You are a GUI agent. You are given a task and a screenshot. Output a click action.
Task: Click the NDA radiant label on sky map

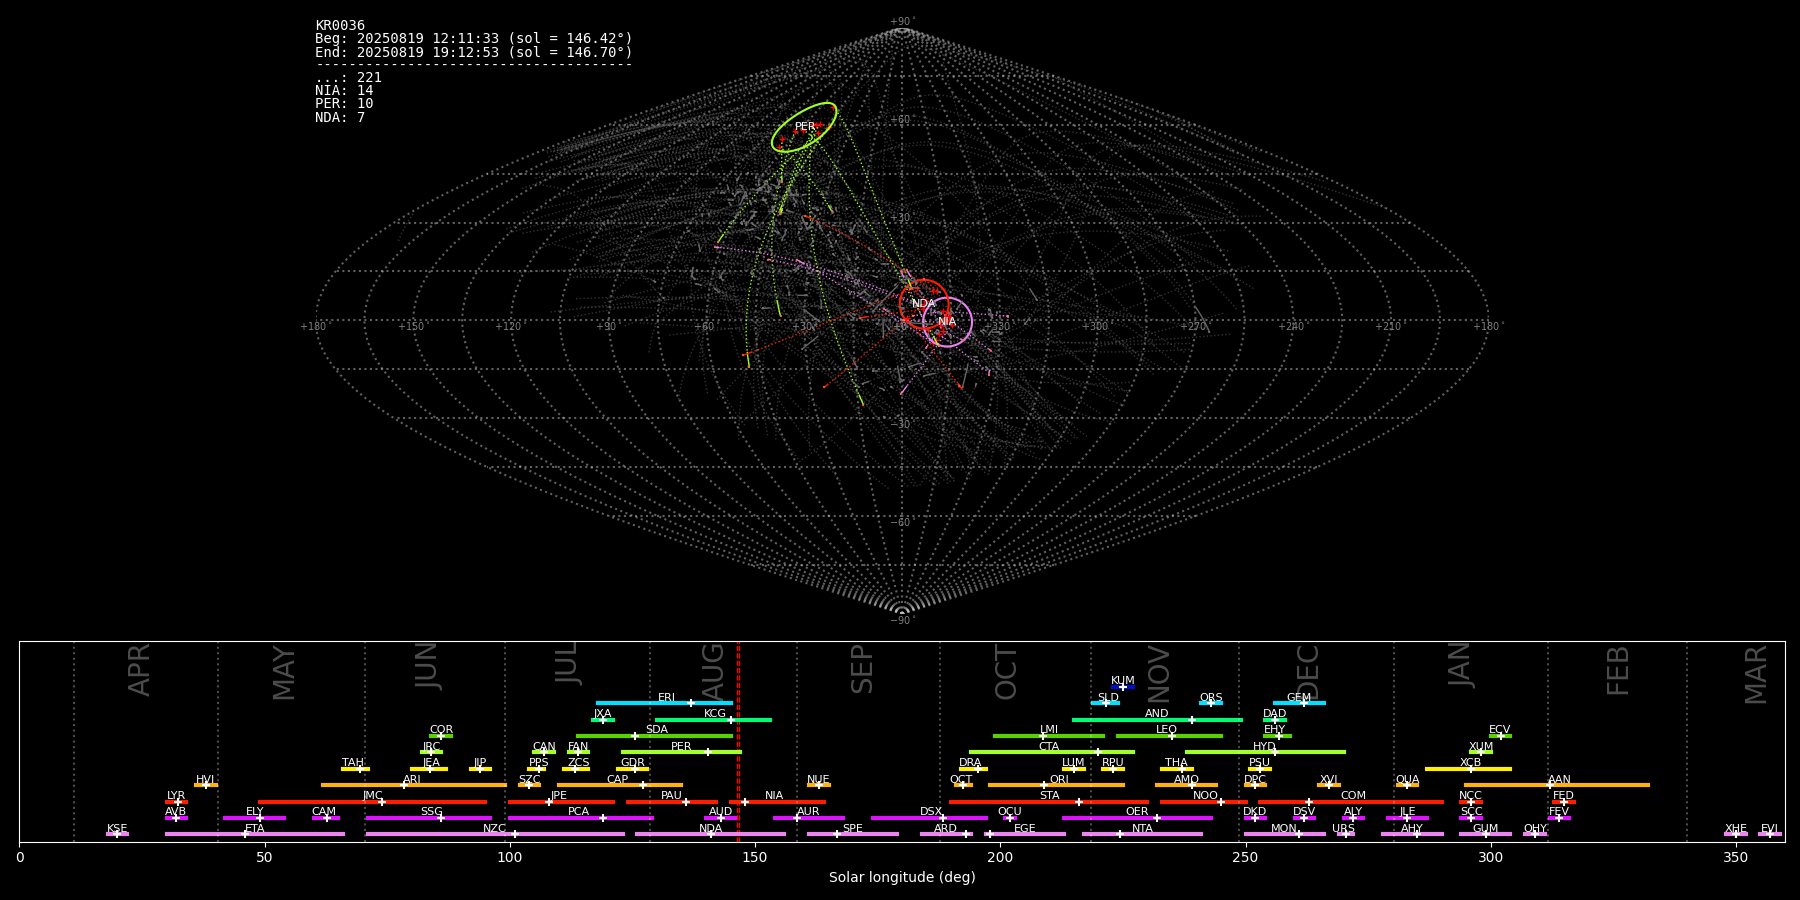pos(923,304)
